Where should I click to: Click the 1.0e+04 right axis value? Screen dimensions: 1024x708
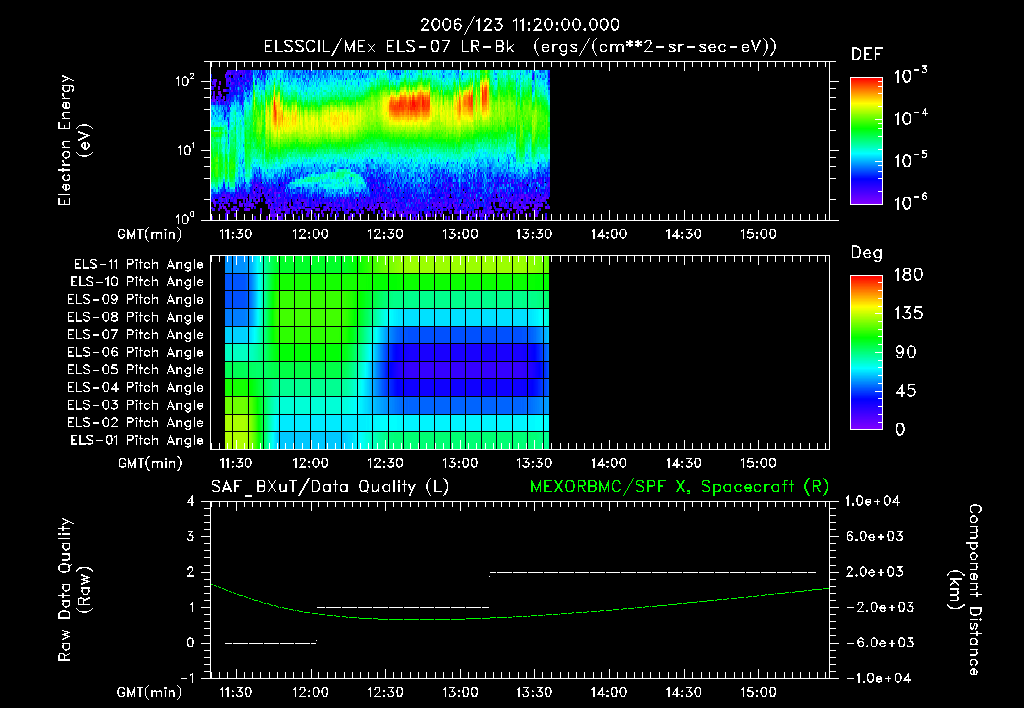(x=873, y=502)
